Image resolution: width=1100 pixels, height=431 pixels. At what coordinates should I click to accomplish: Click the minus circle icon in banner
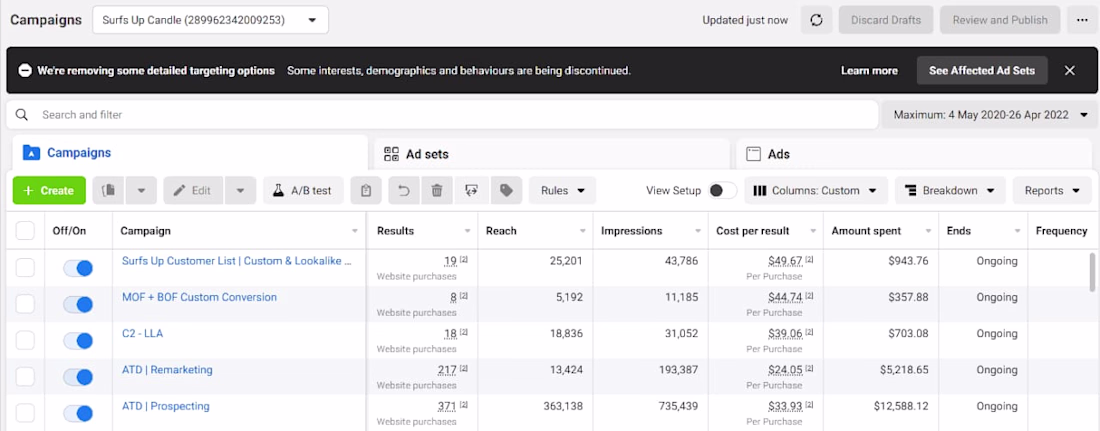click(25, 70)
